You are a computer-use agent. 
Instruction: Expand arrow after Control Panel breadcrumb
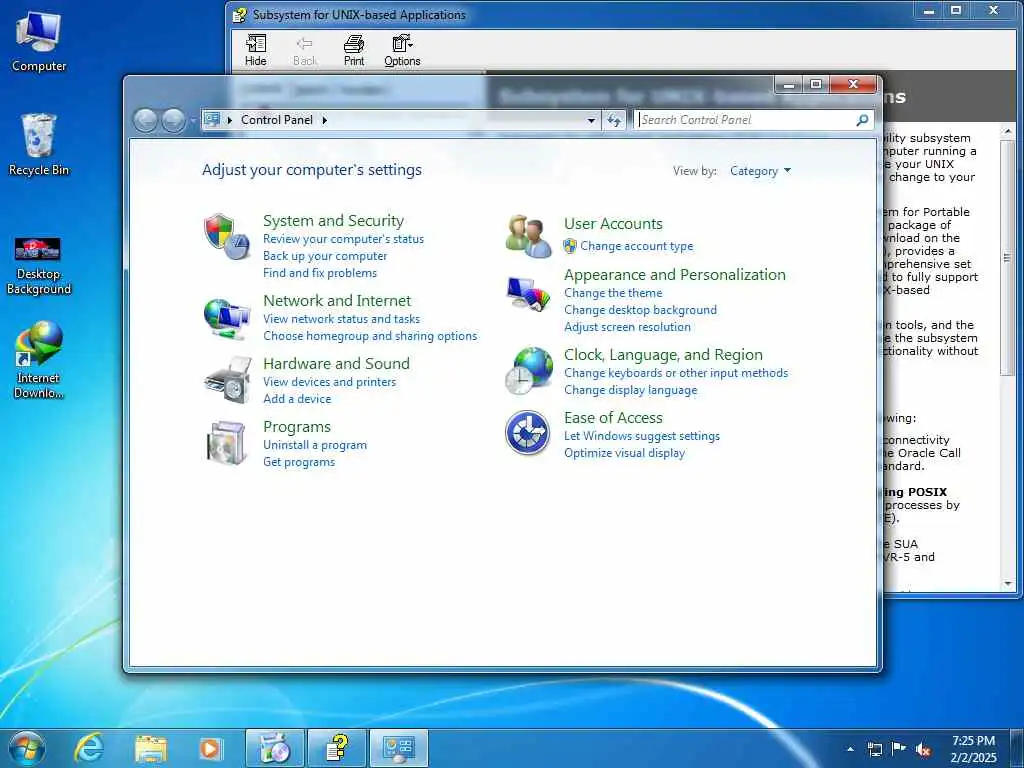coord(325,120)
